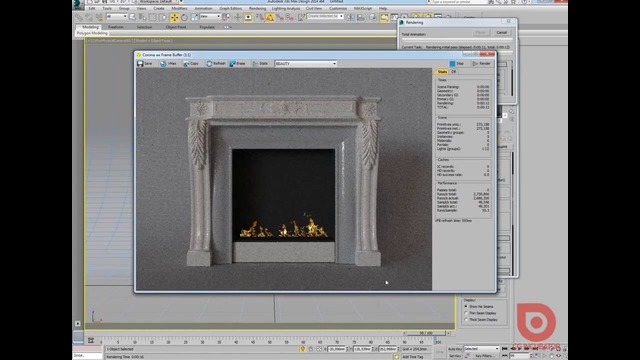Click Save in Corona frame buffer

point(145,64)
